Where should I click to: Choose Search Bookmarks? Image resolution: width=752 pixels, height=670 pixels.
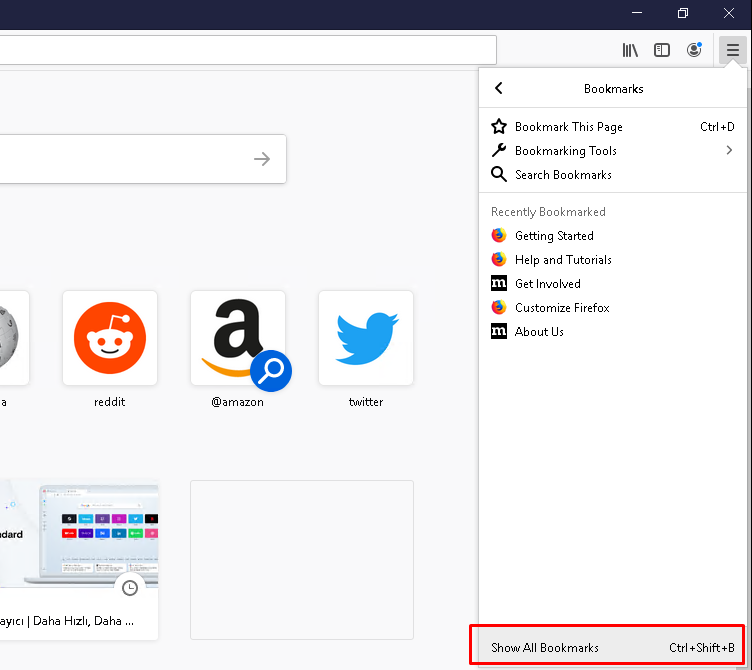coord(613,175)
